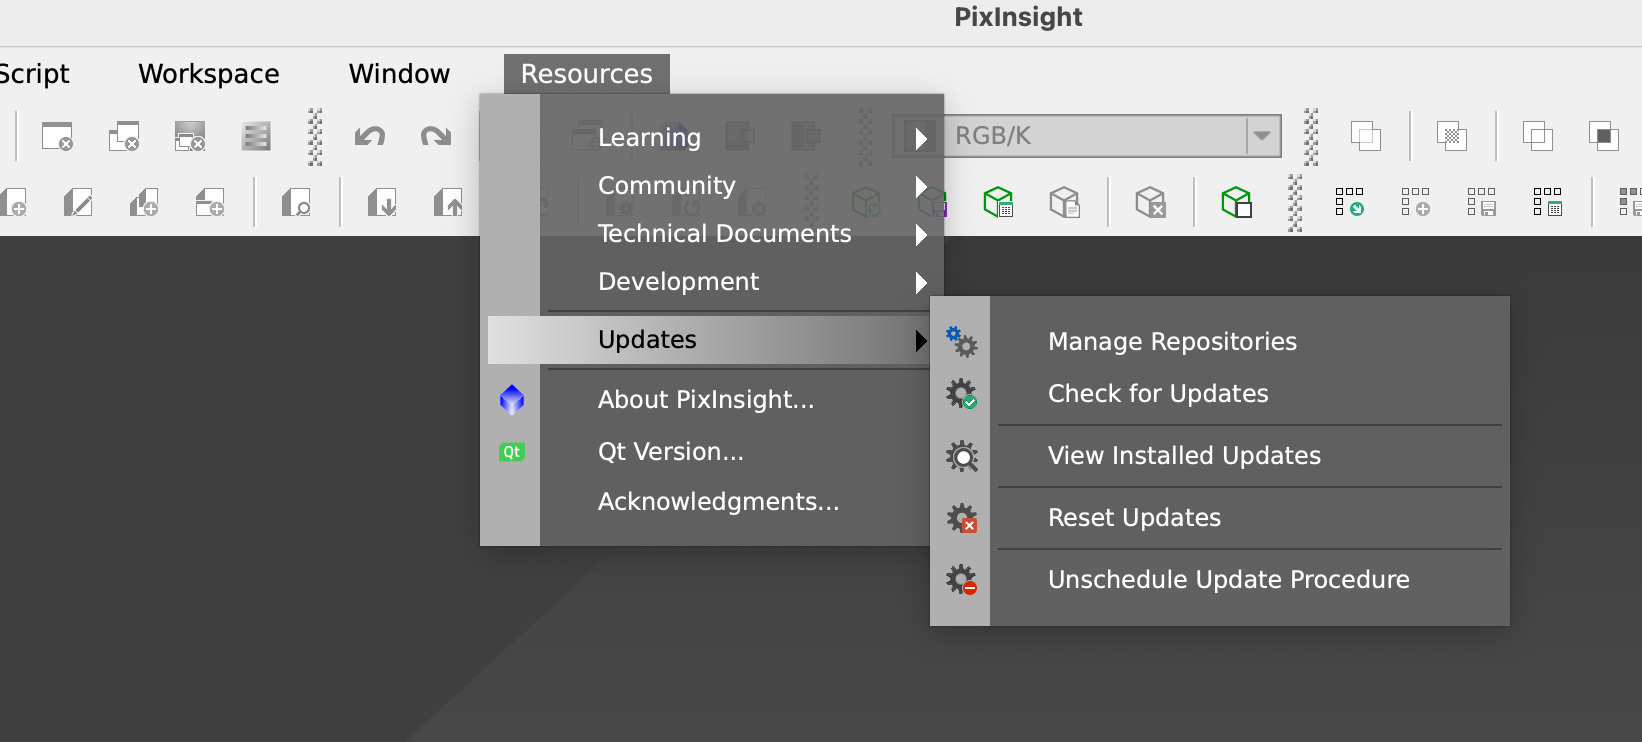Click the dark workspace windows close icon

190,136
